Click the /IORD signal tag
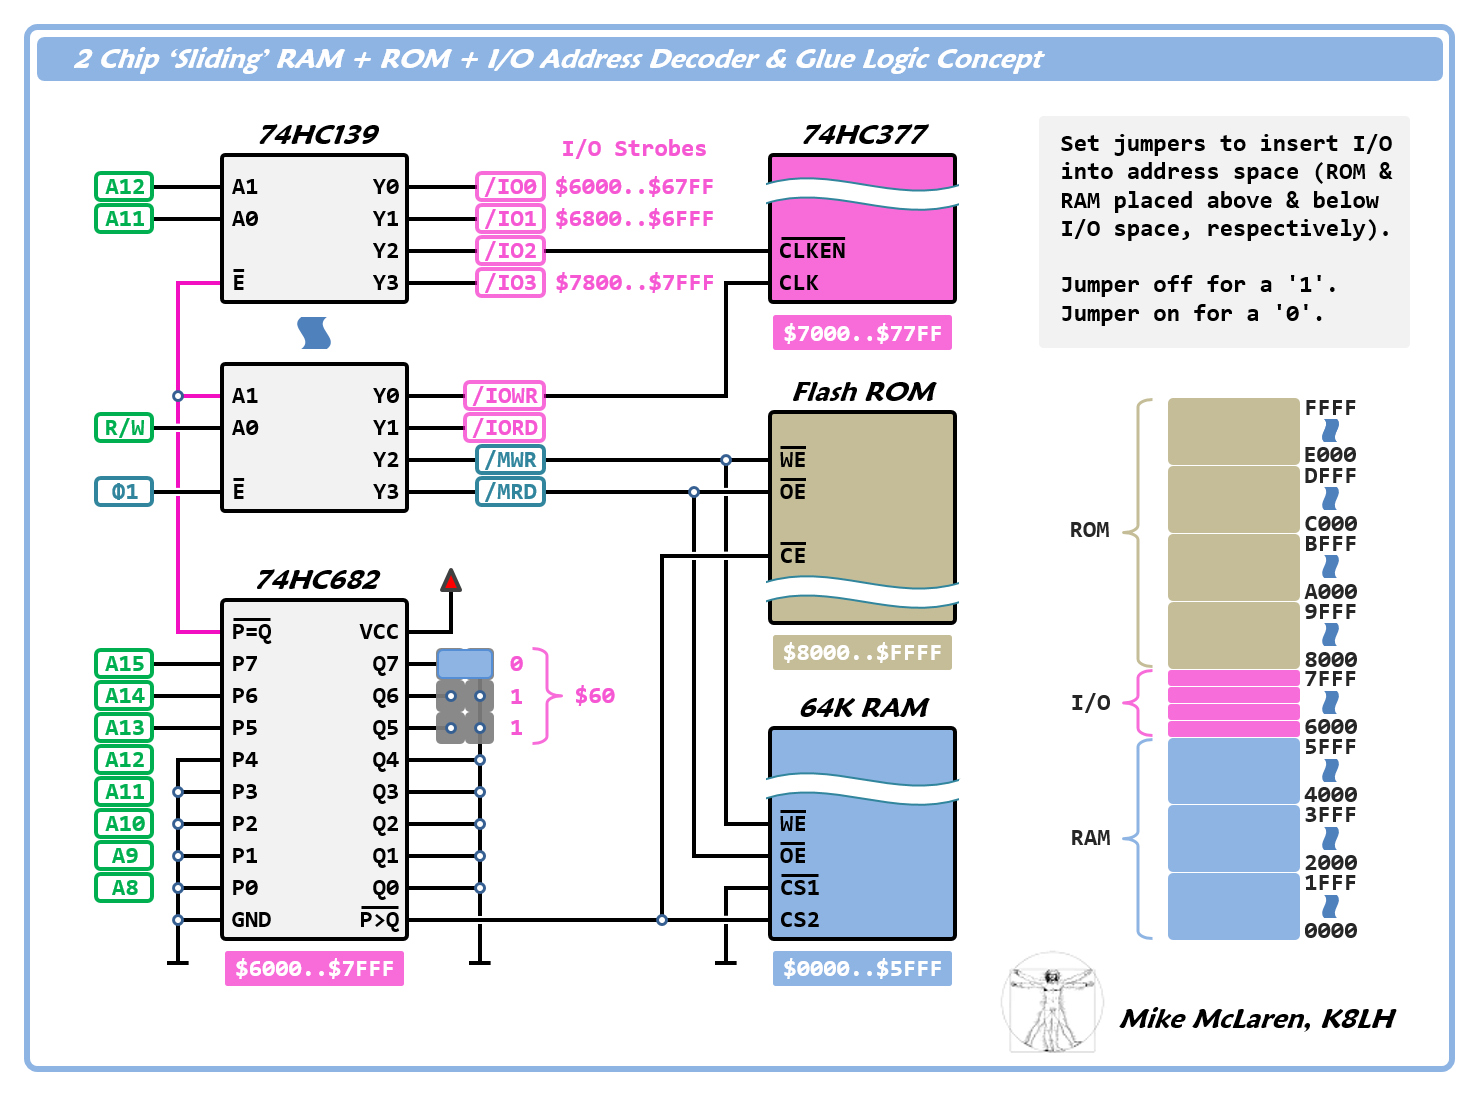The height and width of the screenshot is (1097, 1479). tap(504, 428)
